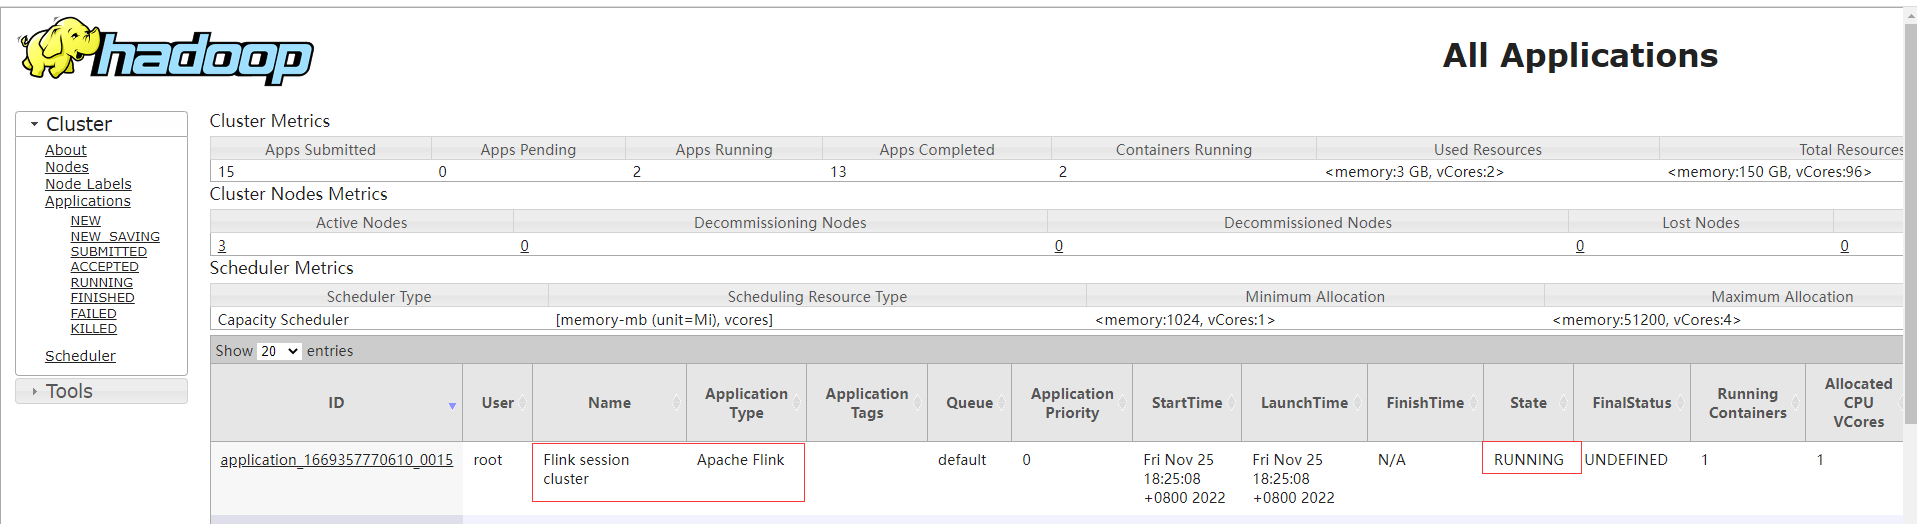
Task: Filter applications by NEW state
Action: tap(85, 221)
